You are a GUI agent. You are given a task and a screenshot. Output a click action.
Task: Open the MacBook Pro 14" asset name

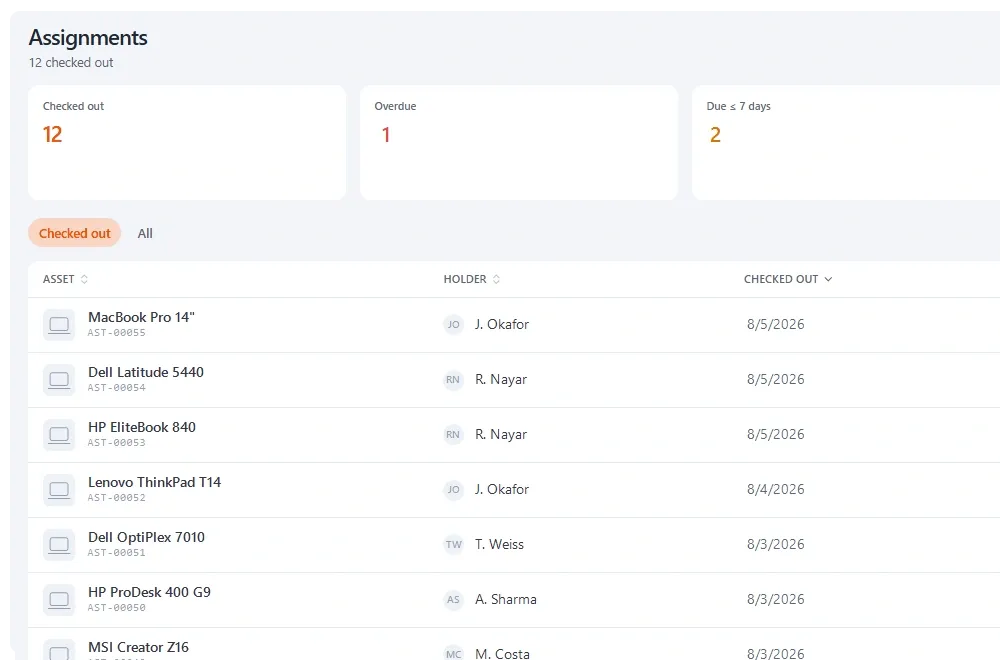pos(141,317)
